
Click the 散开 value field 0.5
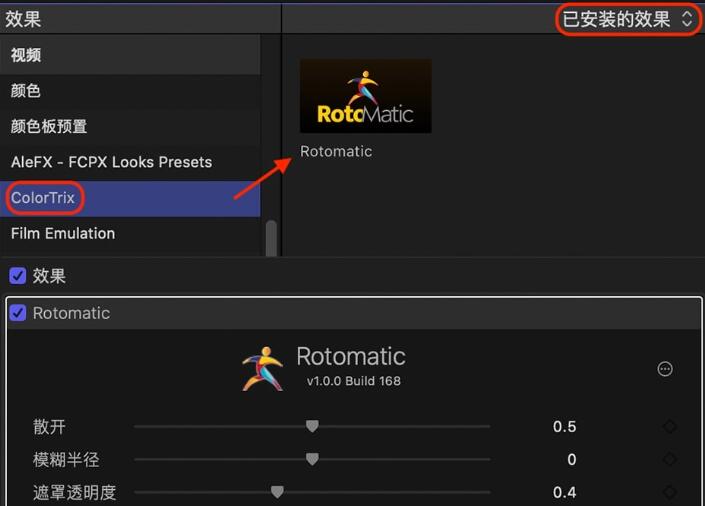(564, 426)
